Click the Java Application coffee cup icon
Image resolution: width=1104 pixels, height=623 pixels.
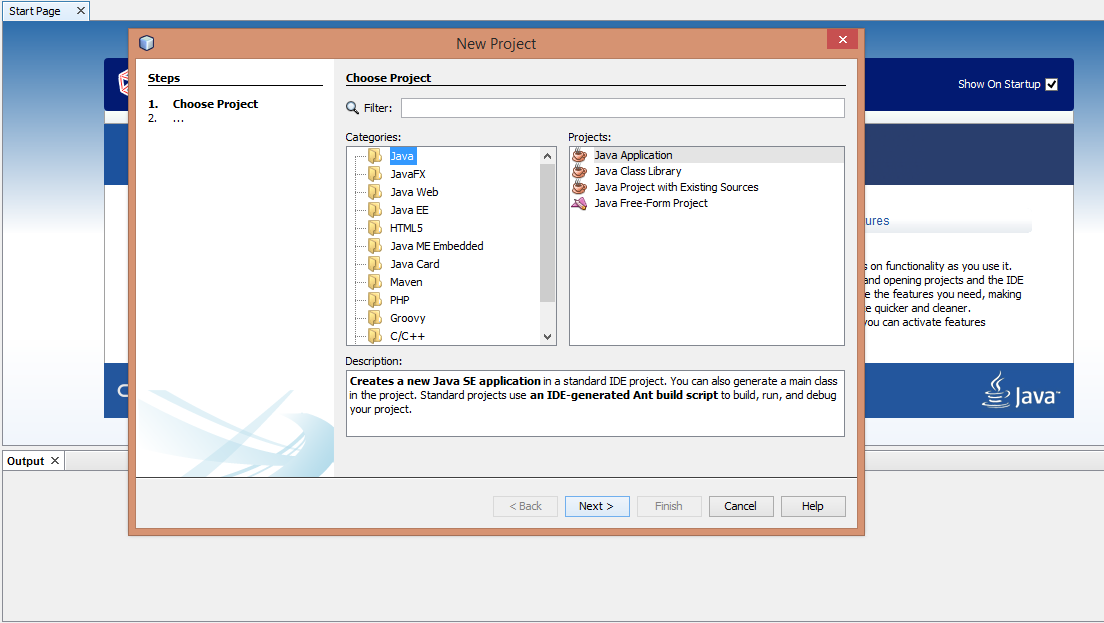(x=579, y=155)
